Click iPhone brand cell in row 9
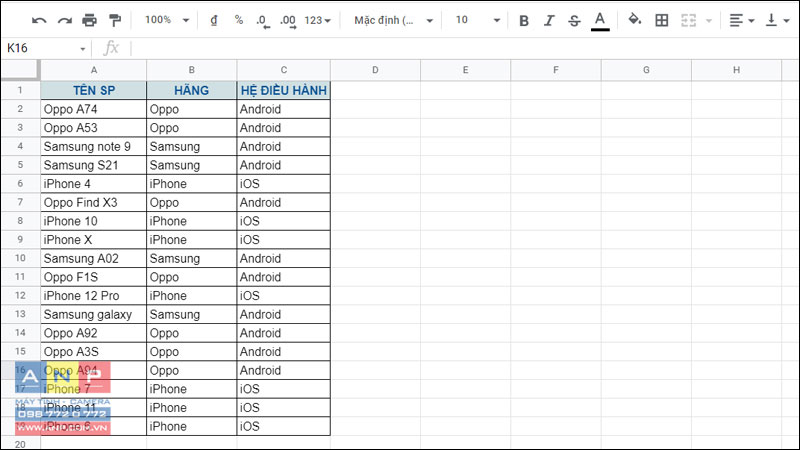The width and height of the screenshot is (800, 450). tap(192, 240)
